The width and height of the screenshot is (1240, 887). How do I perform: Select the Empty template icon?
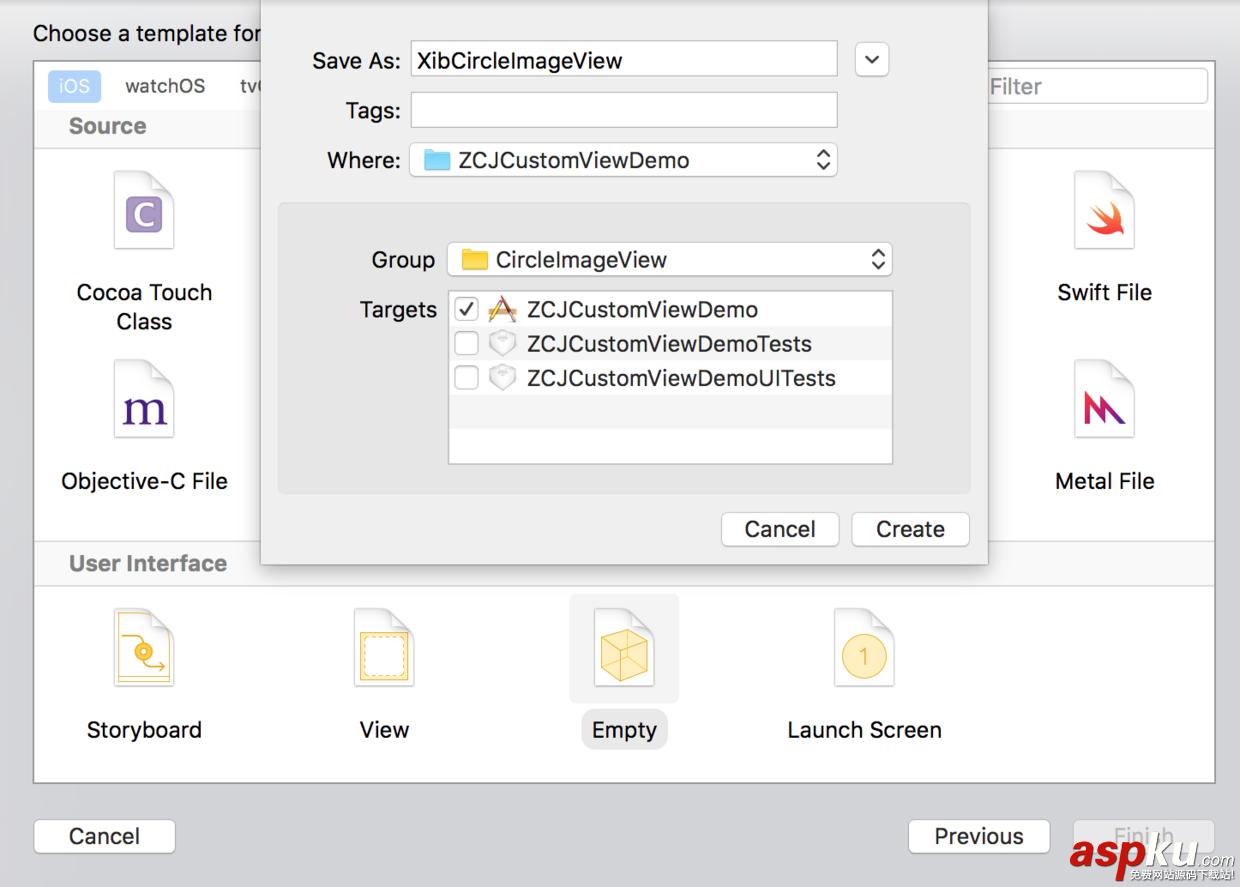624,648
